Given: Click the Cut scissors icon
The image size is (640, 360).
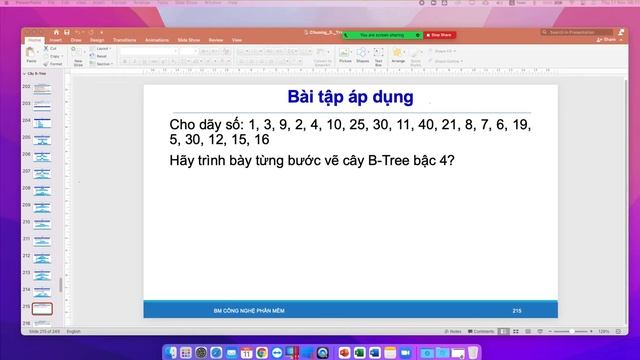Looking at the screenshot, I should click(x=46, y=48).
